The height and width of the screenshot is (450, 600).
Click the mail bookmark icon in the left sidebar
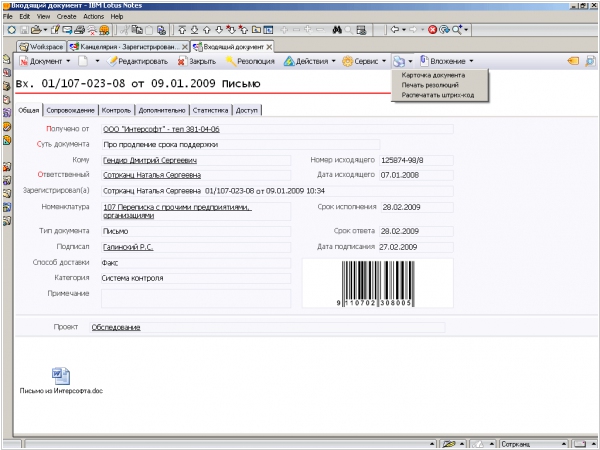tap(7, 59)
